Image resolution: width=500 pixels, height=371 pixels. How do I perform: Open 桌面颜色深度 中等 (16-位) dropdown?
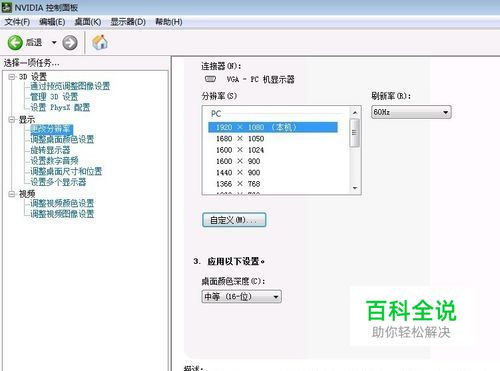click(241, 296)
